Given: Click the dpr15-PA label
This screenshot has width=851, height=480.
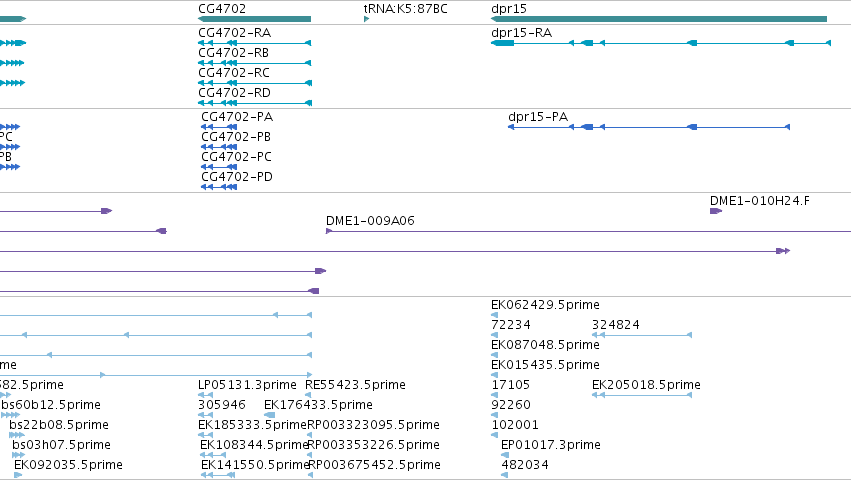Looking at the screenshot, I should coord(538,117).
